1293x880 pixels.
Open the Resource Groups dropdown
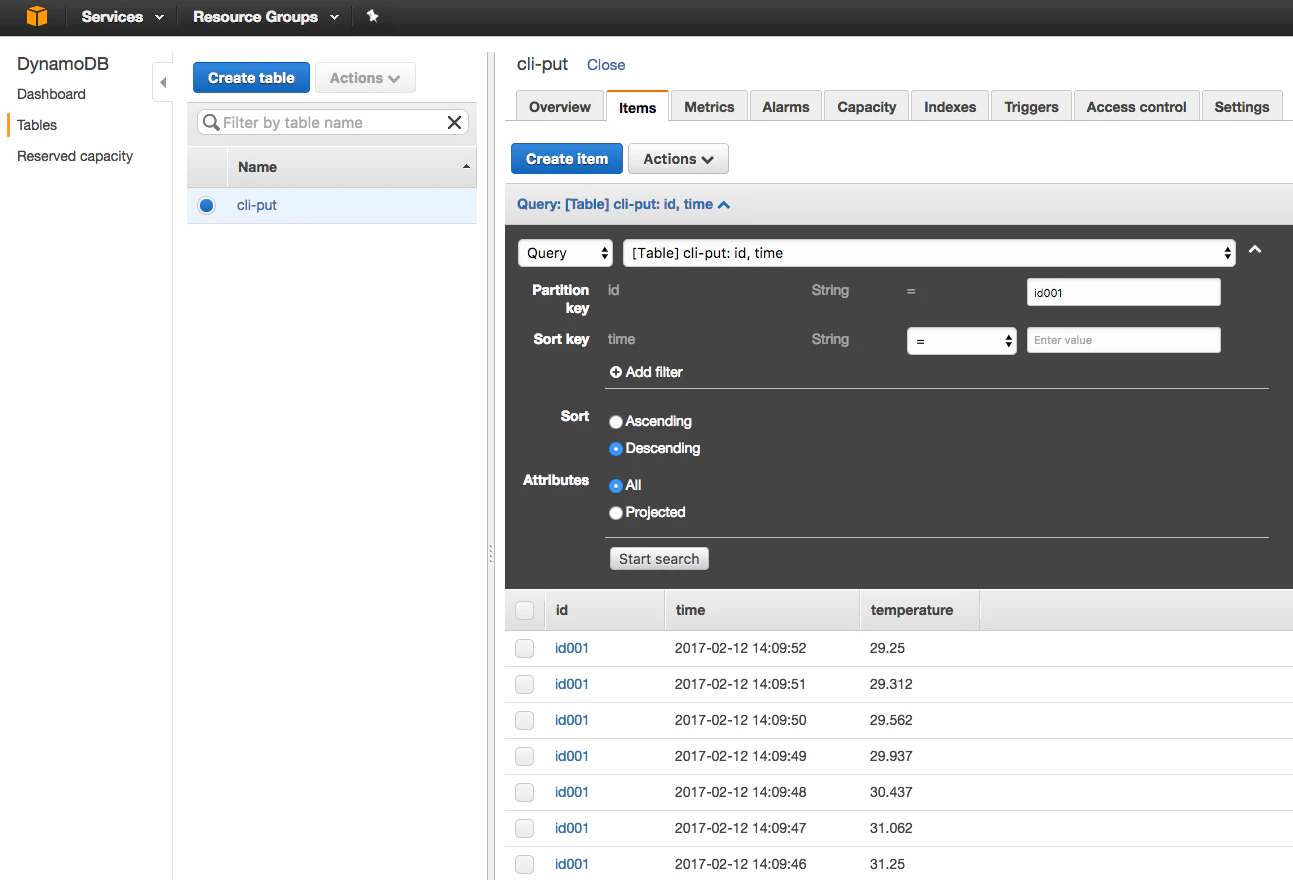pyautogui.click(x=266, y=17)
